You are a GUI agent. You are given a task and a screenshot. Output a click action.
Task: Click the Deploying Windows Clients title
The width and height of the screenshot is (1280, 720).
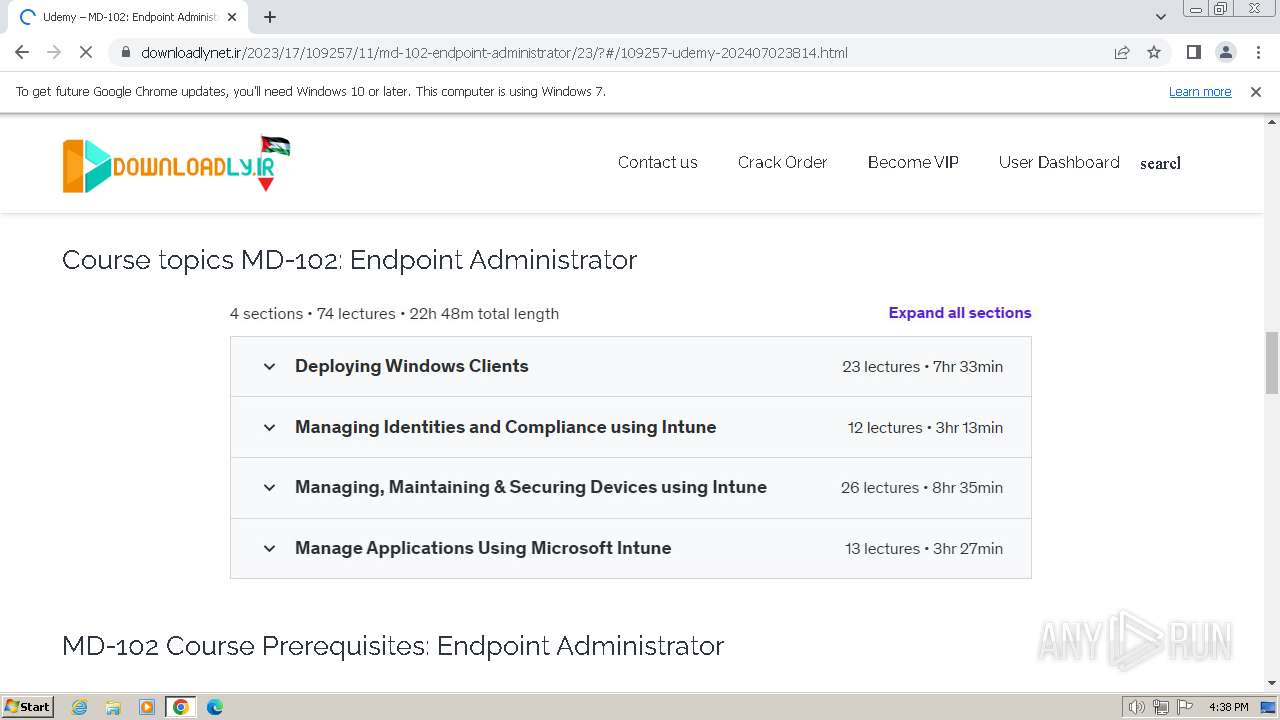click(412, 366)
